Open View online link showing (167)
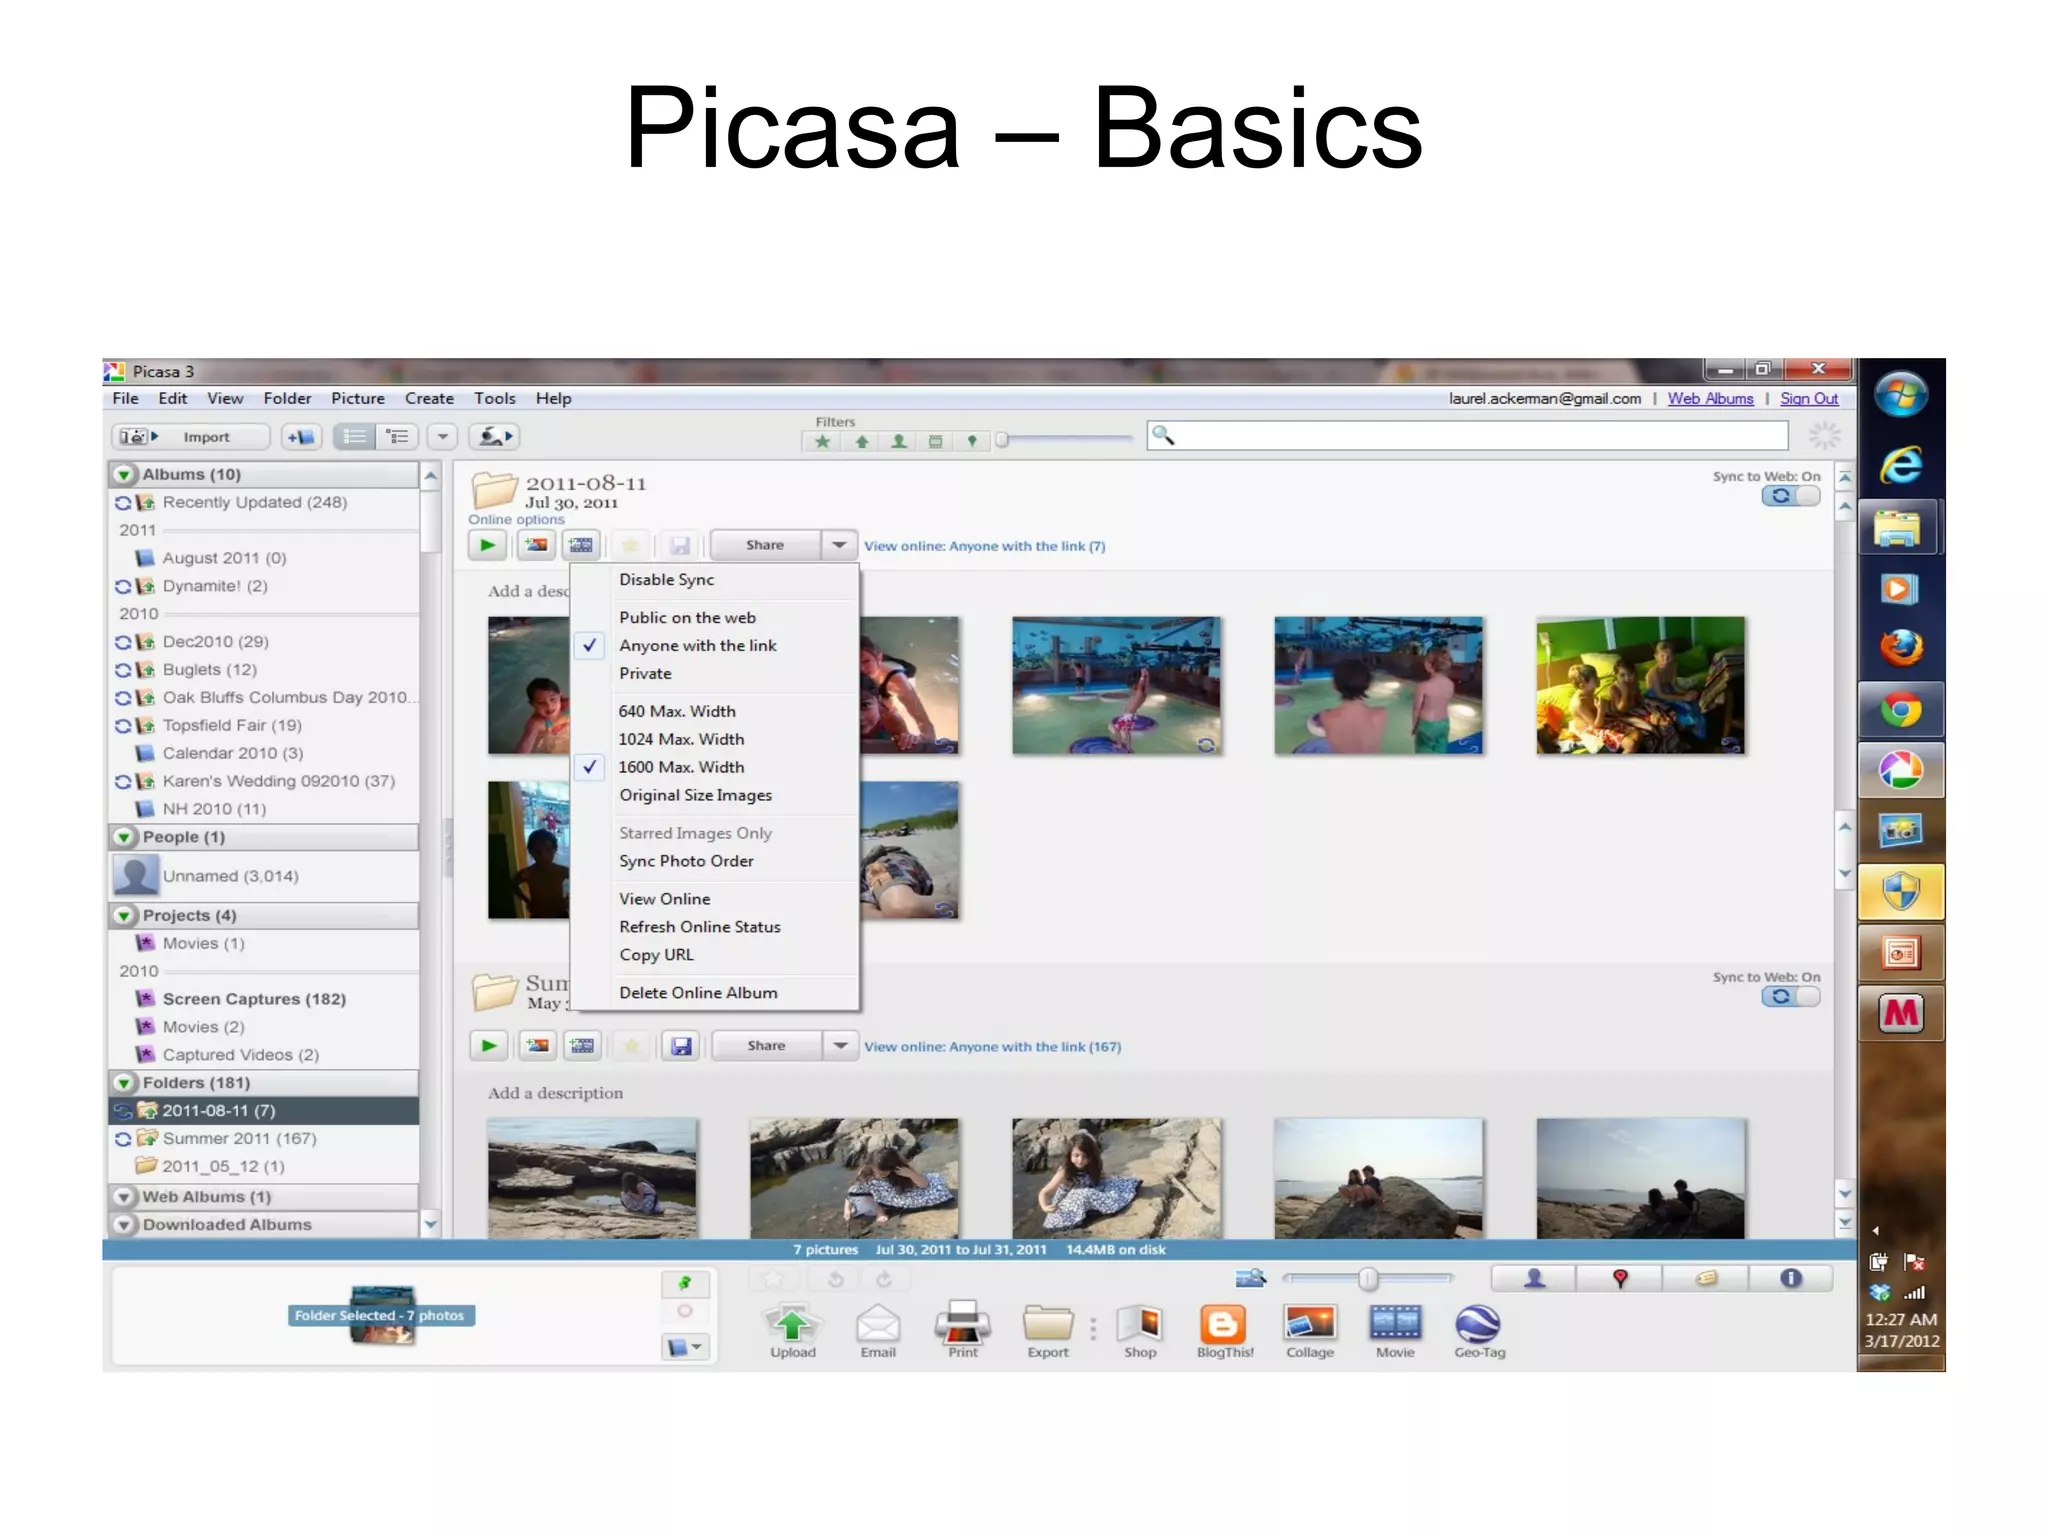 pos(992,1047)
